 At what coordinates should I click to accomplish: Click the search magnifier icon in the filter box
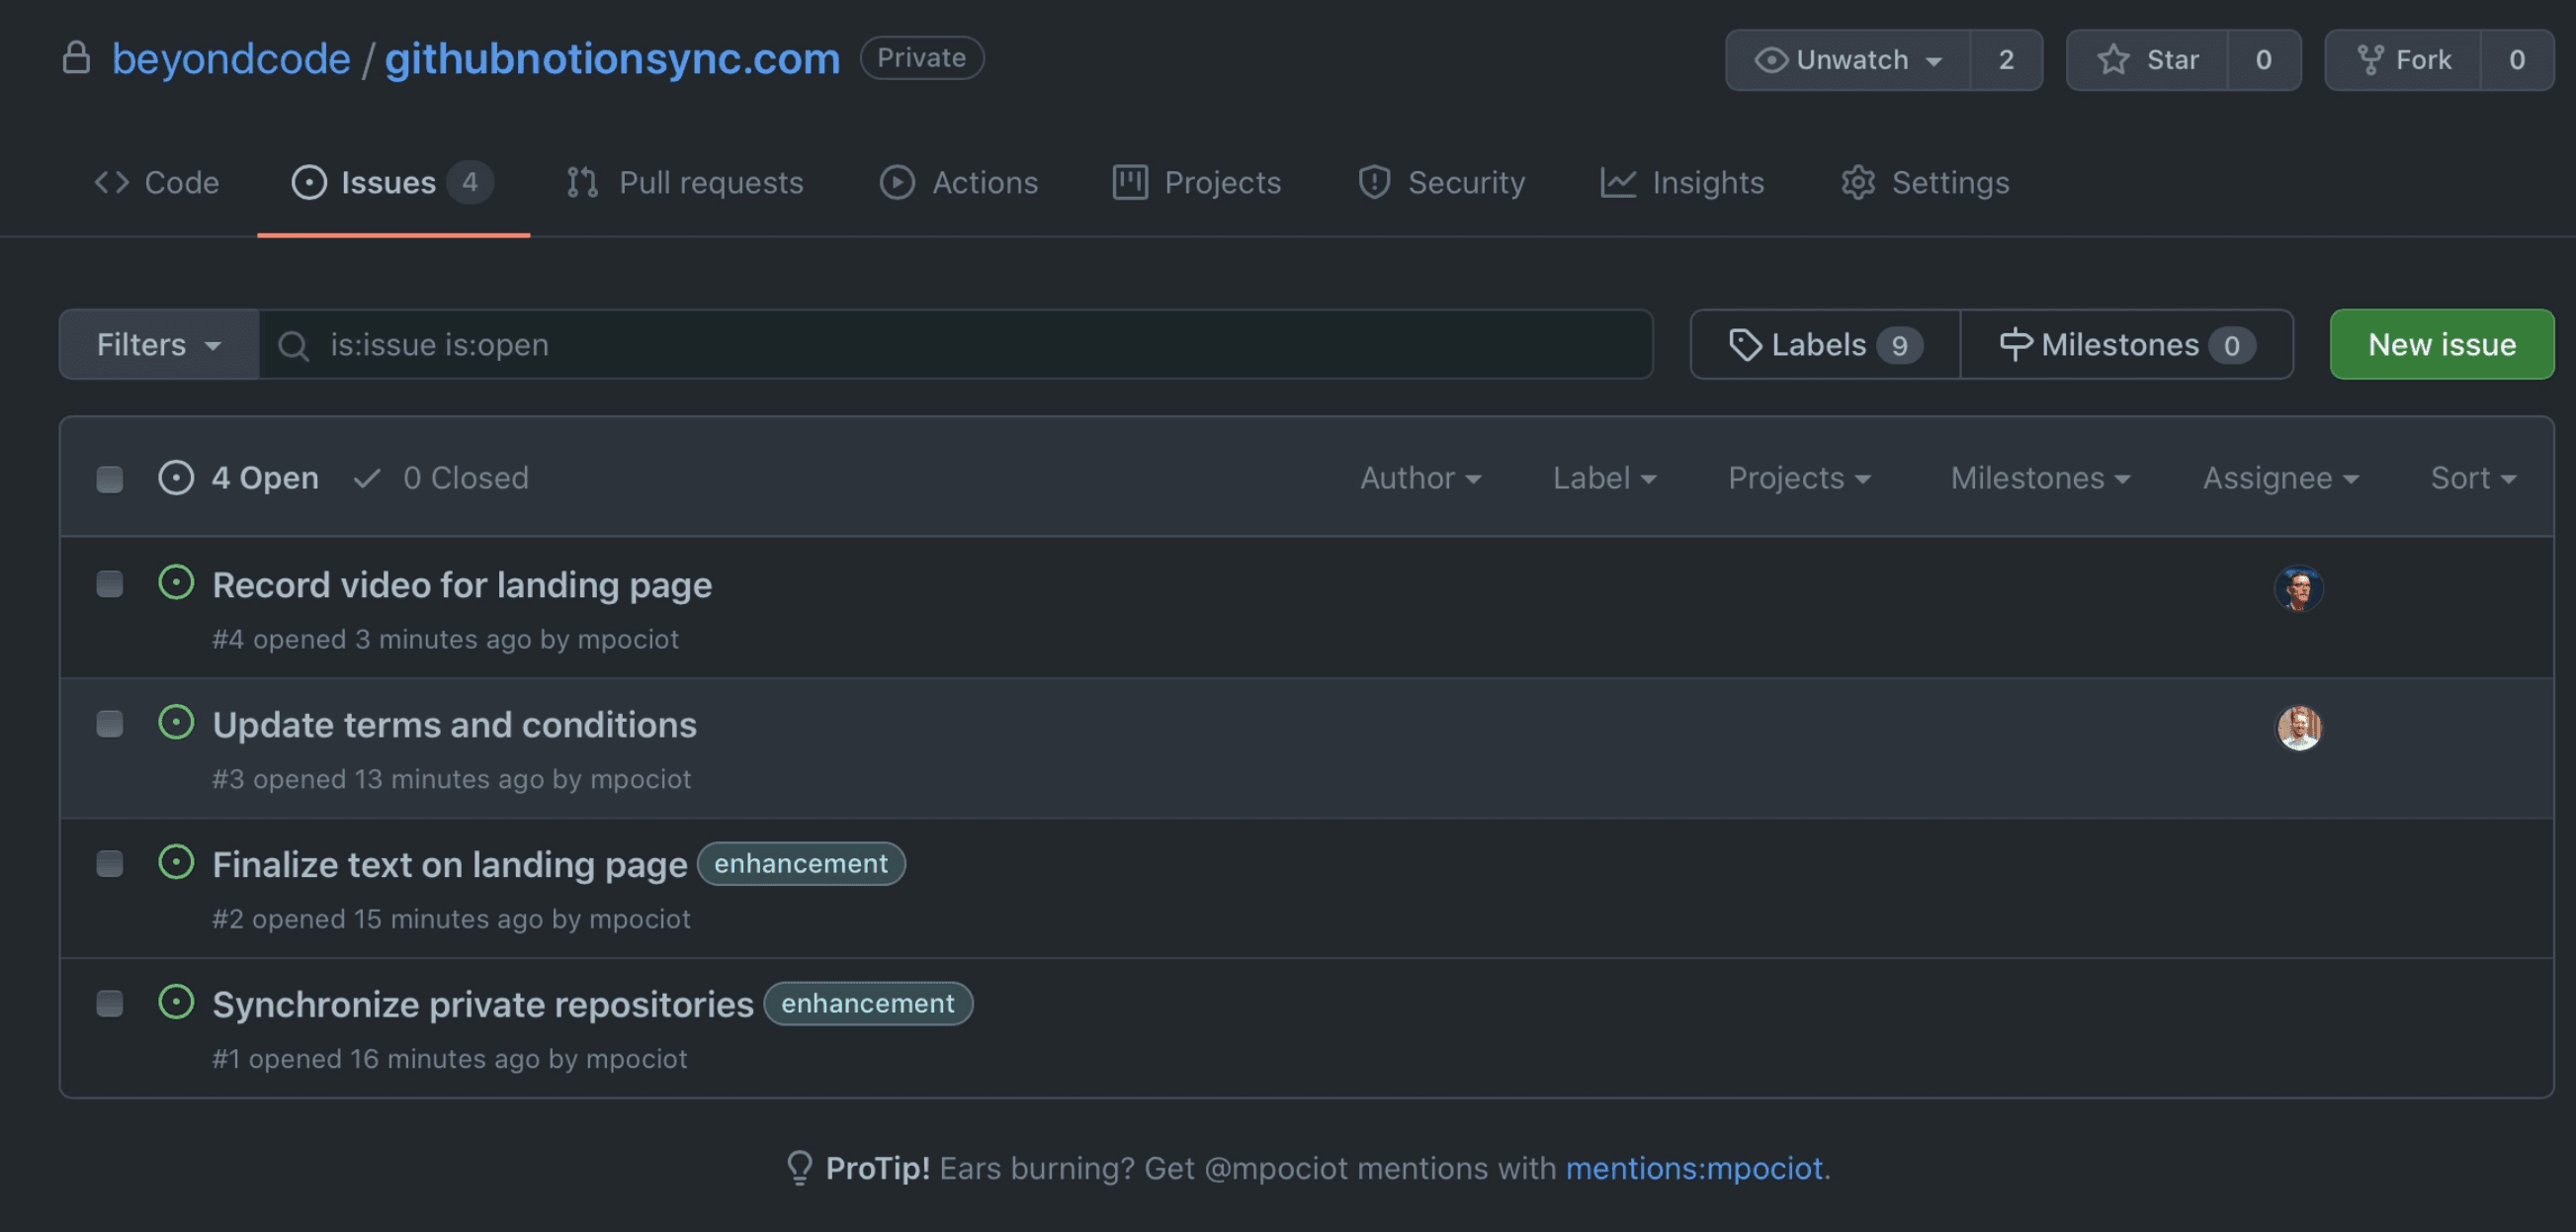tap(293, 346)
